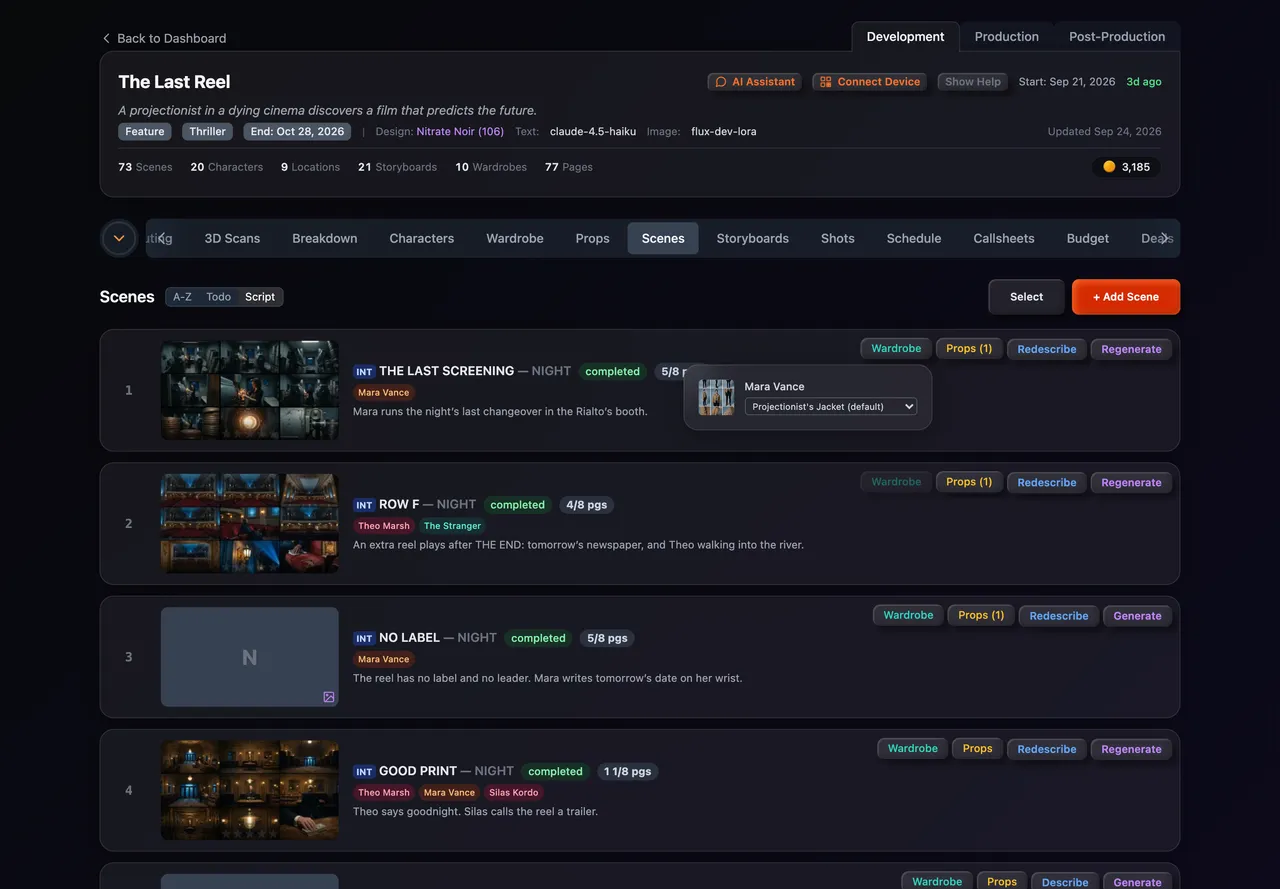
Task: Sort scenes by A-Z
Action: pyautogui.click(x=182, y=297)
